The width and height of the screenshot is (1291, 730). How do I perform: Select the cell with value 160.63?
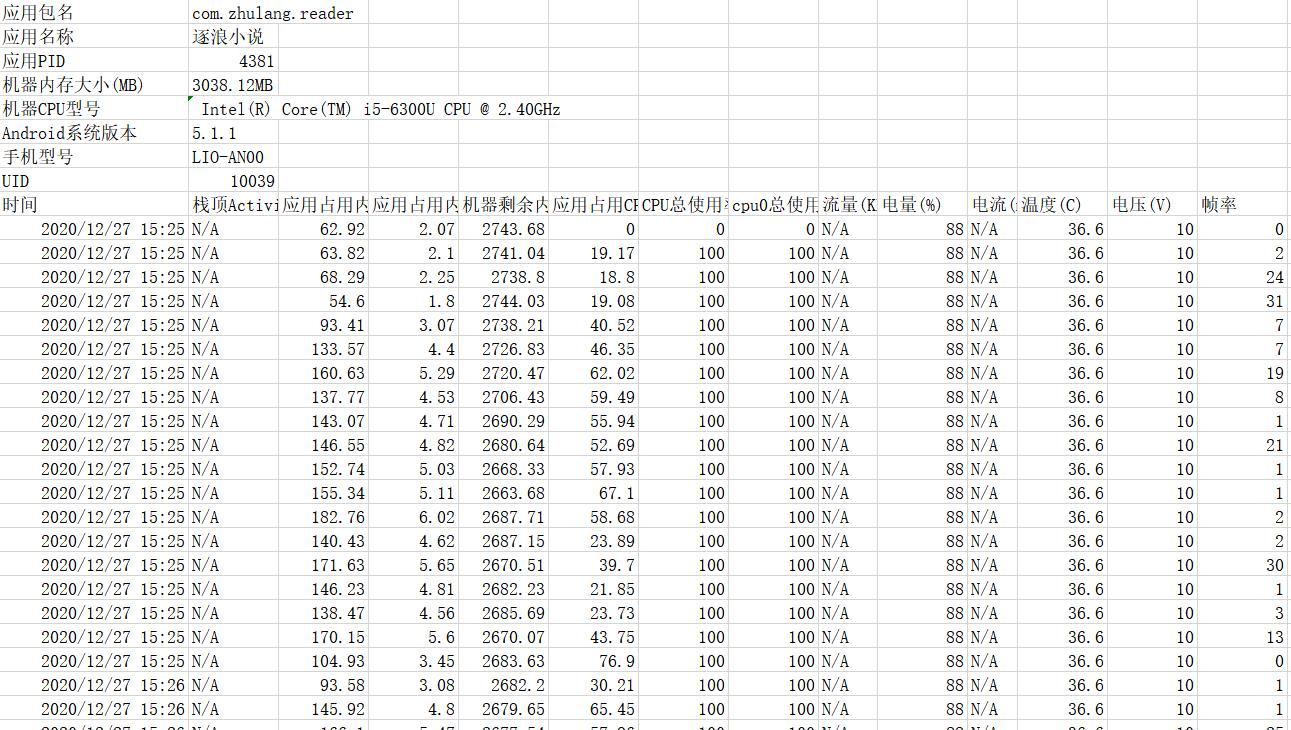[324, 373]
